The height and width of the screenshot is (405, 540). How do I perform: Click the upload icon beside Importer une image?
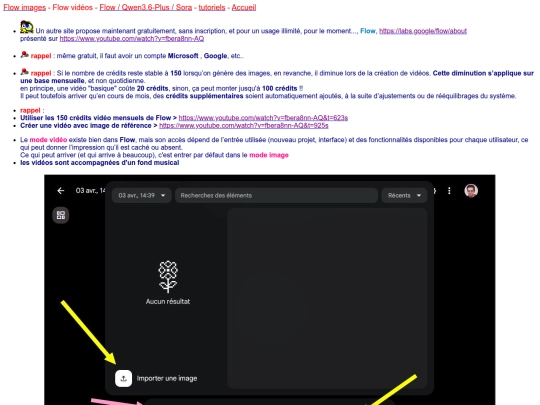(123, 378)
